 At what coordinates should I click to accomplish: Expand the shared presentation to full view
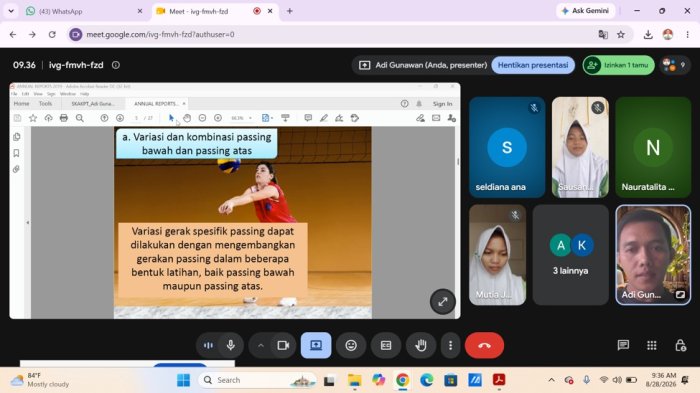(442, 302)
